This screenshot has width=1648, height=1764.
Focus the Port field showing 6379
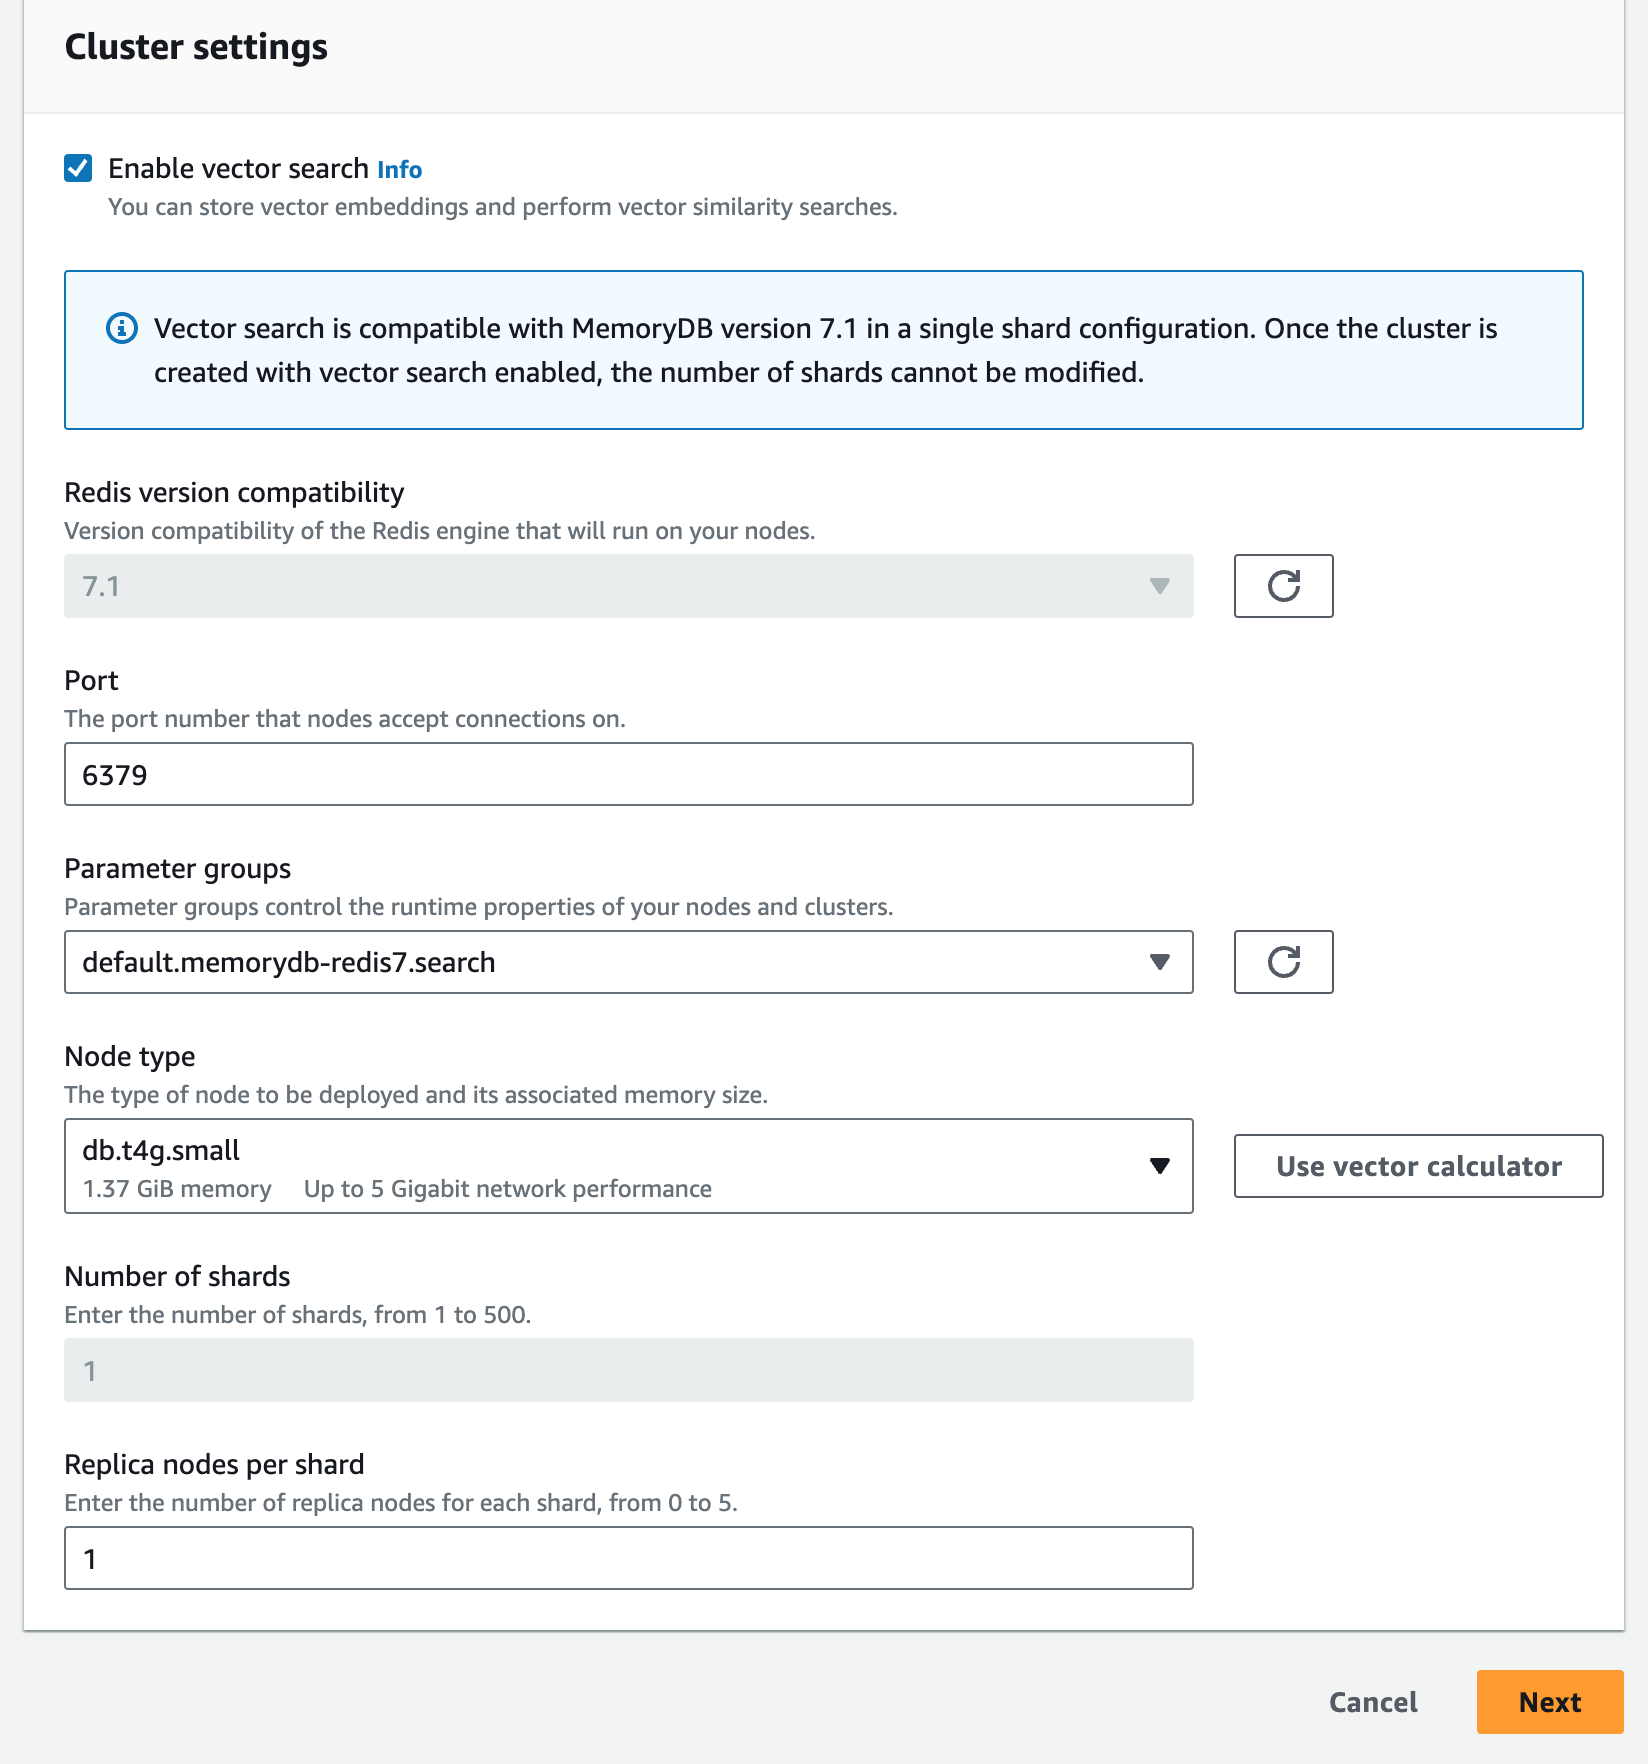click(x=629, y=774)
